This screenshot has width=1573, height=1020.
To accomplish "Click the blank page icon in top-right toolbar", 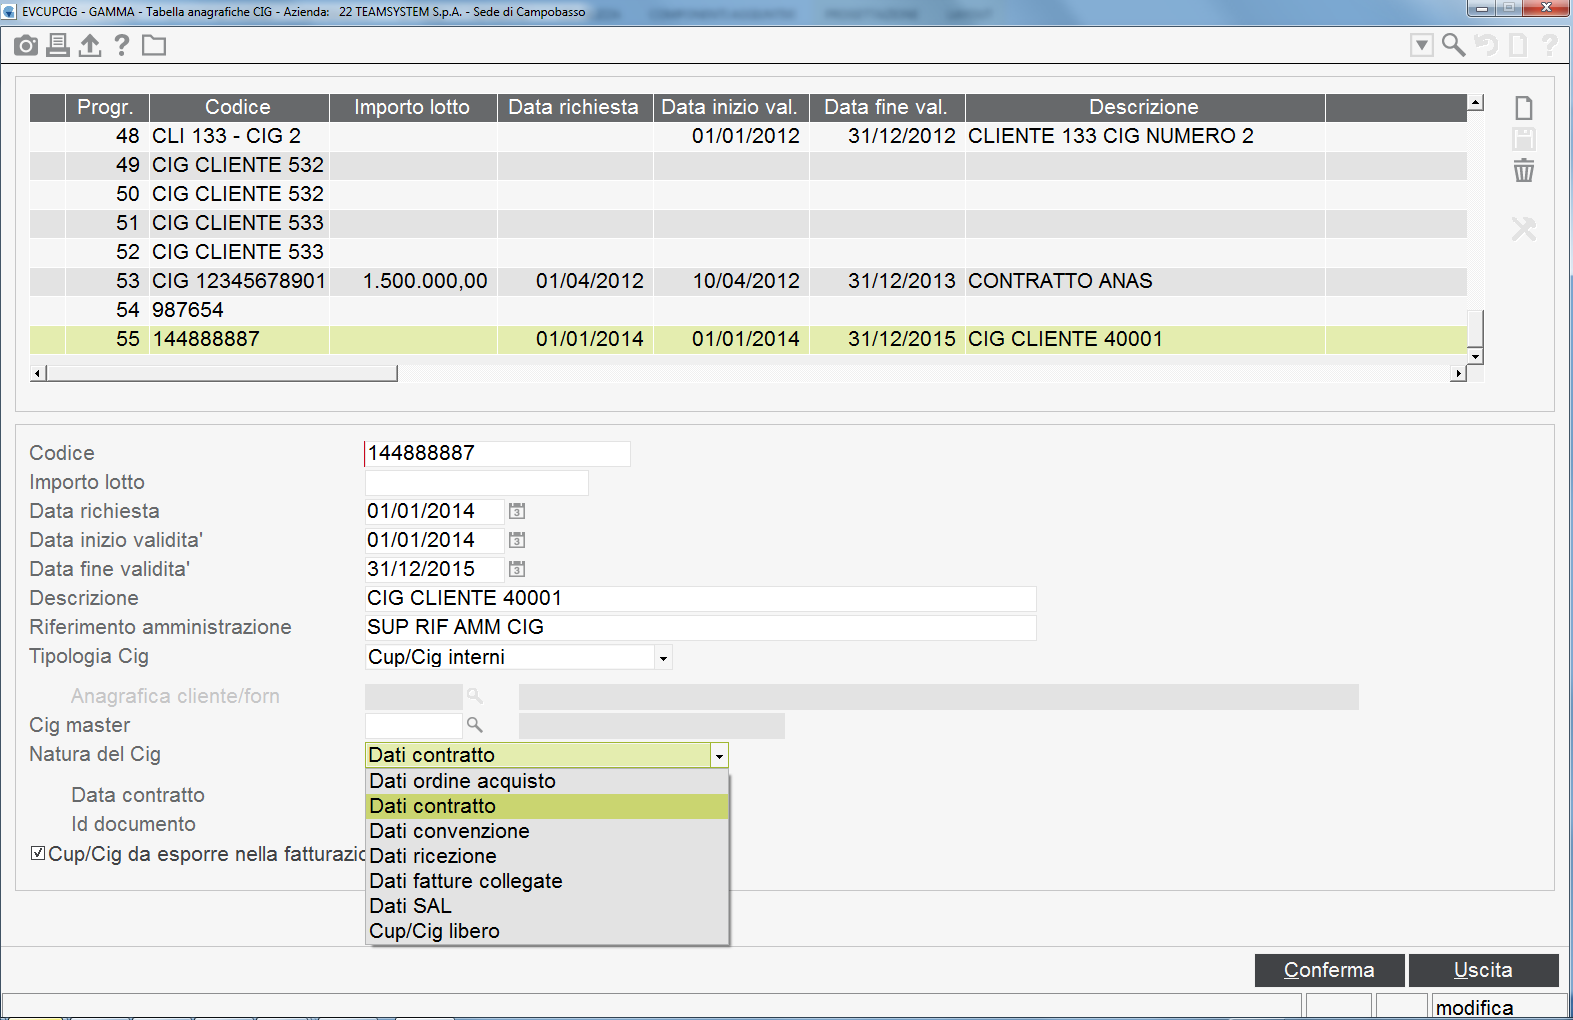I will [1518, 45].
